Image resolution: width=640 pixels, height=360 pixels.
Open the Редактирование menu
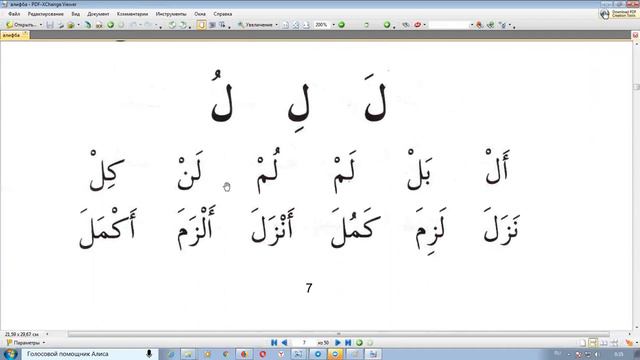point(46,14)
